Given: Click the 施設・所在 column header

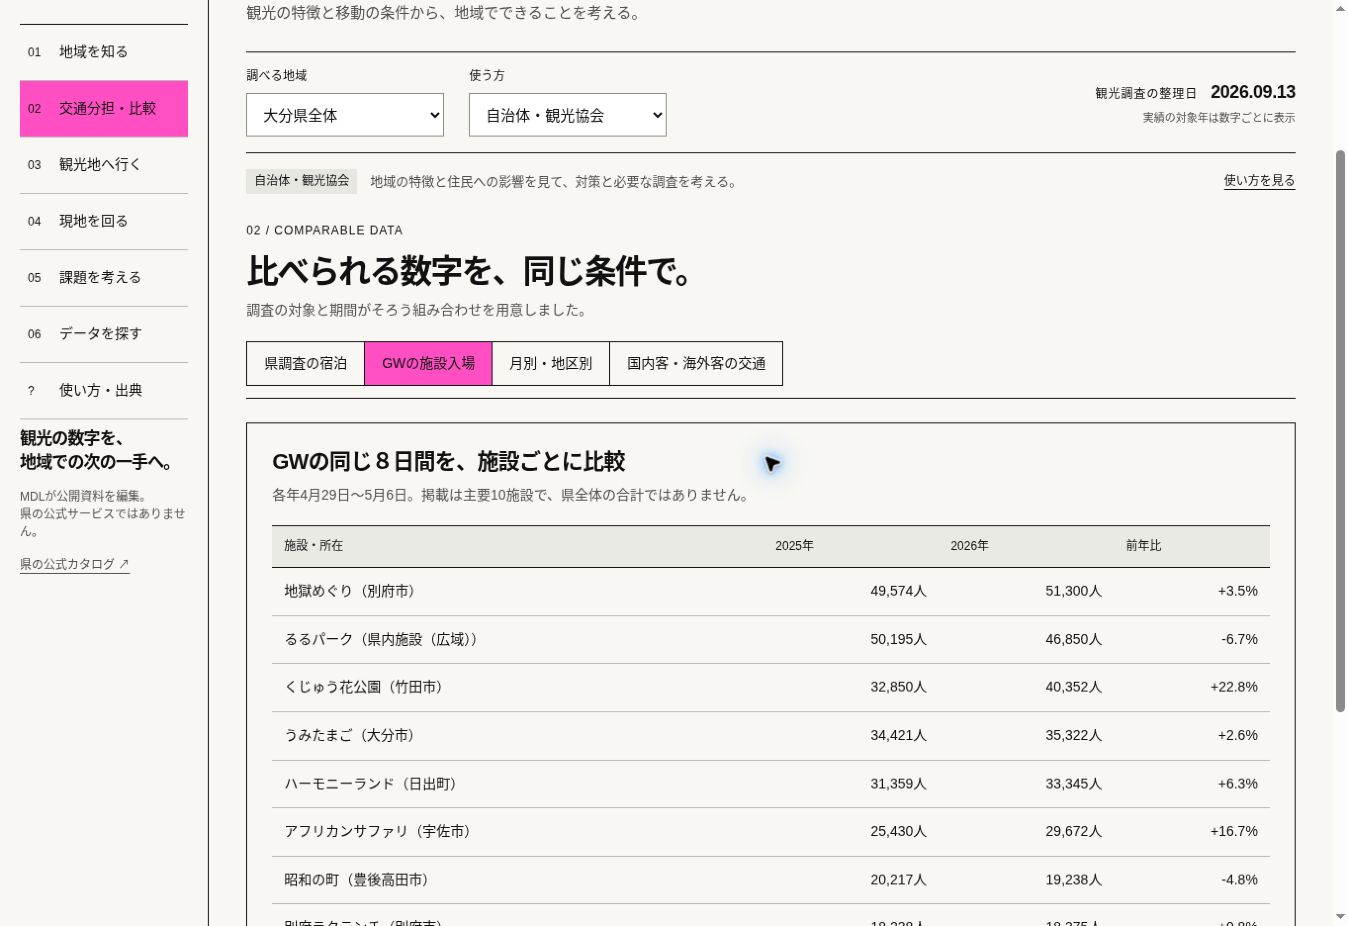Looking at the screenshot, I should [x=313, y=546].
